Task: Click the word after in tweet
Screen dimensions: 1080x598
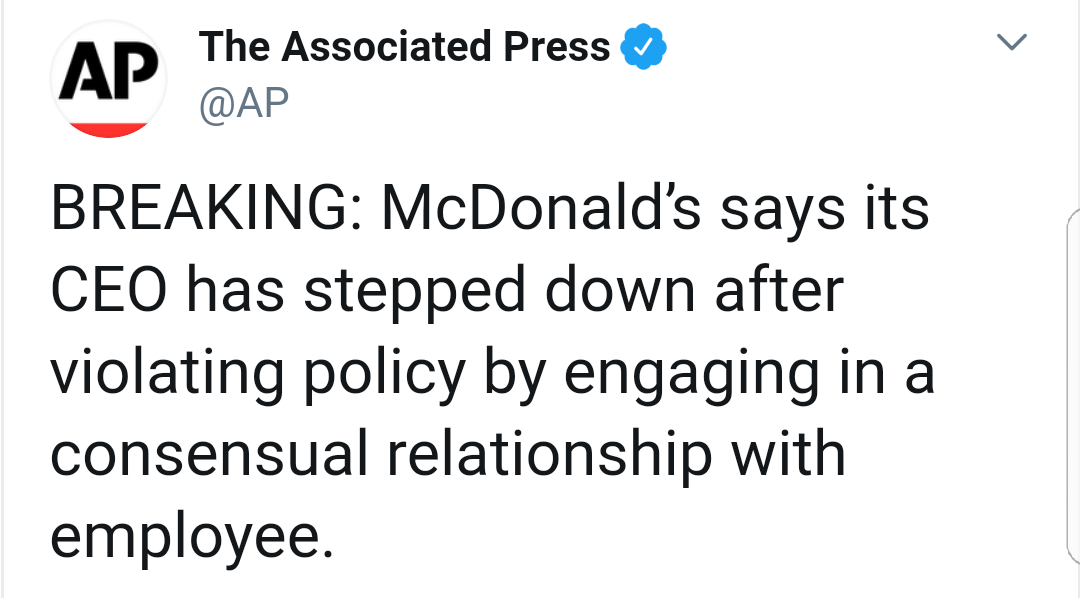Action: (x=779, y=290)
